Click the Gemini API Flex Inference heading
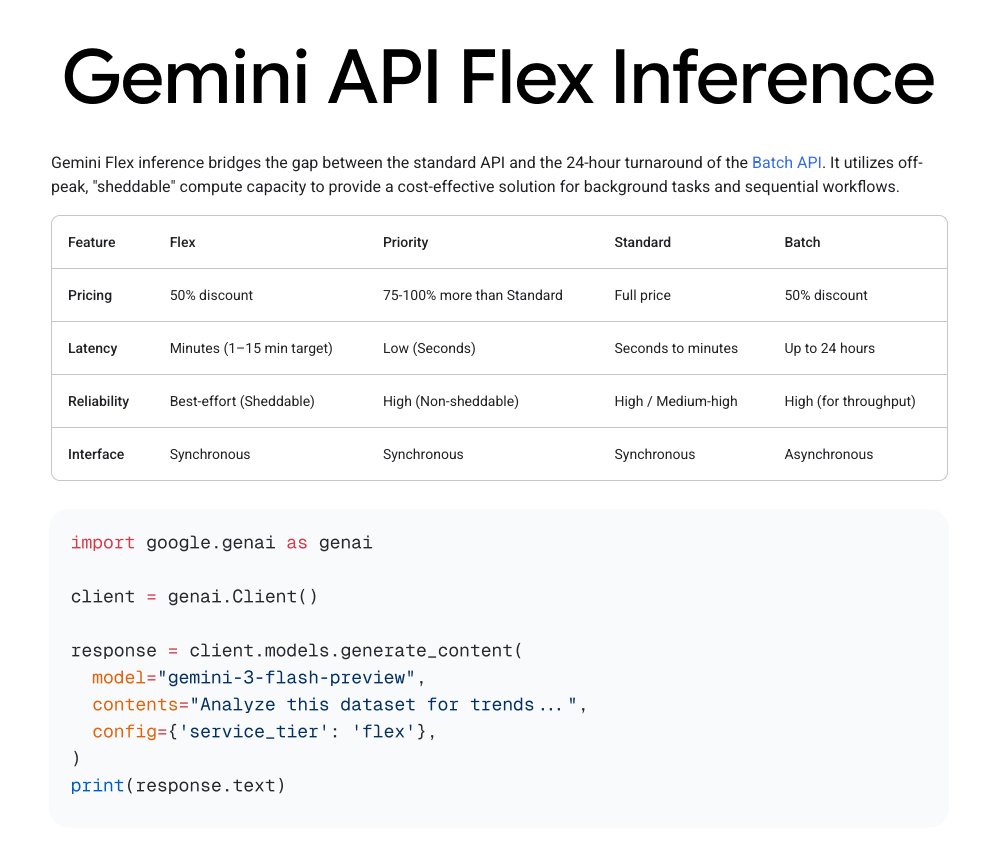This screenshot has width=998, height=858. [x=498, y=78]
